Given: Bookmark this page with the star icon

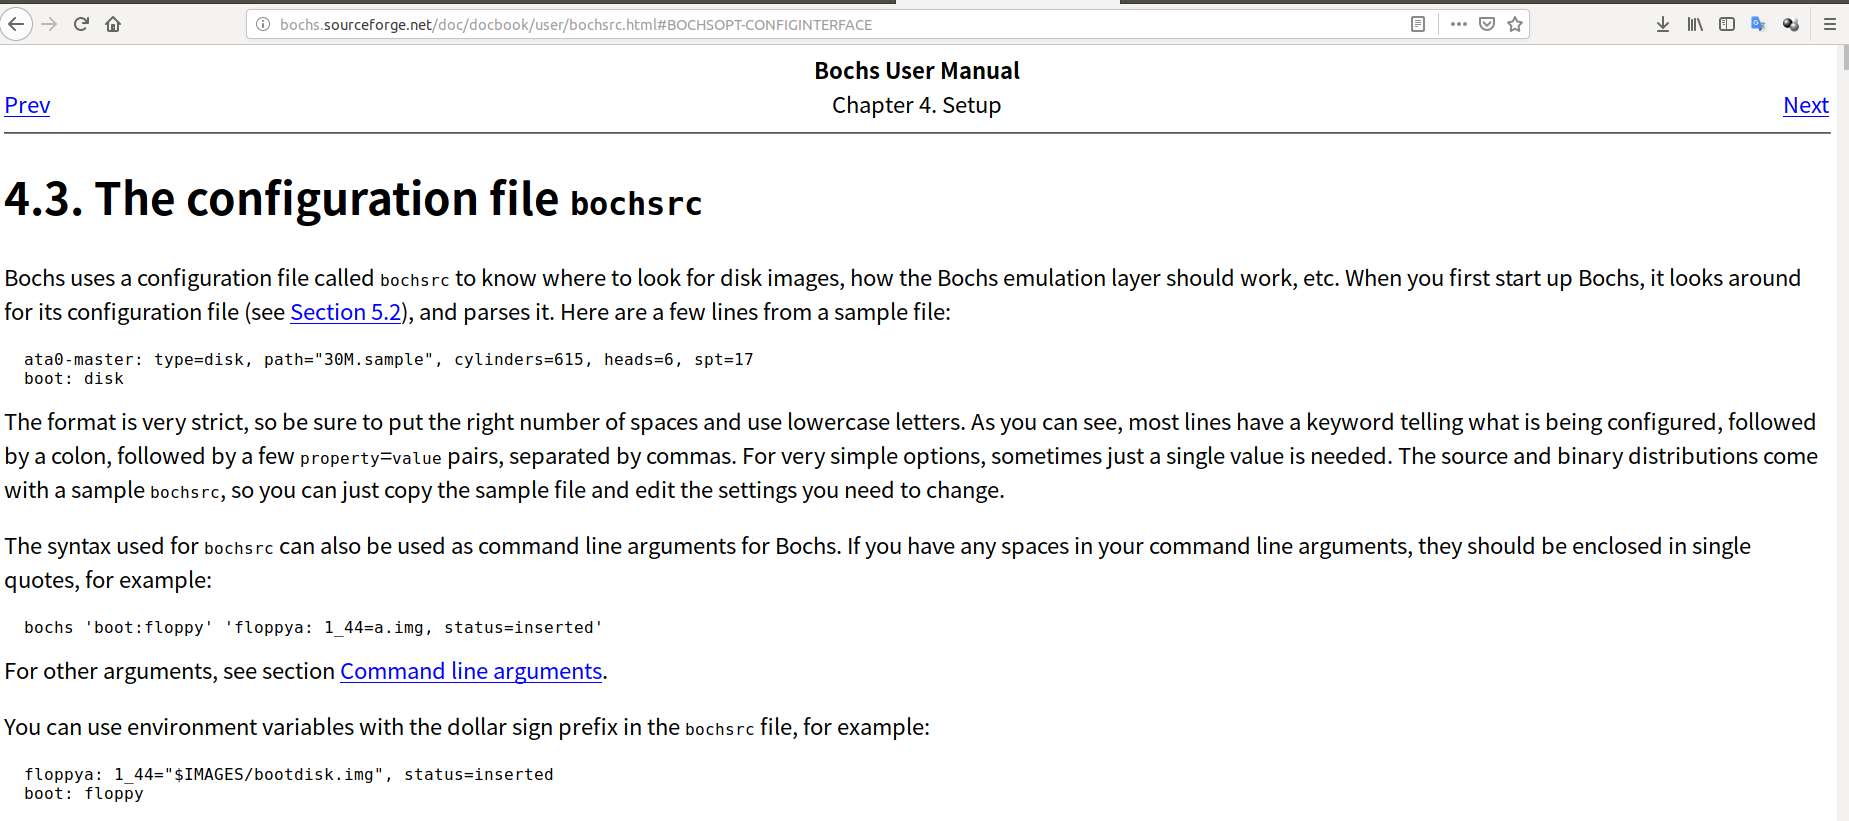Looking at the screenshot, I should pos(1515,24).
